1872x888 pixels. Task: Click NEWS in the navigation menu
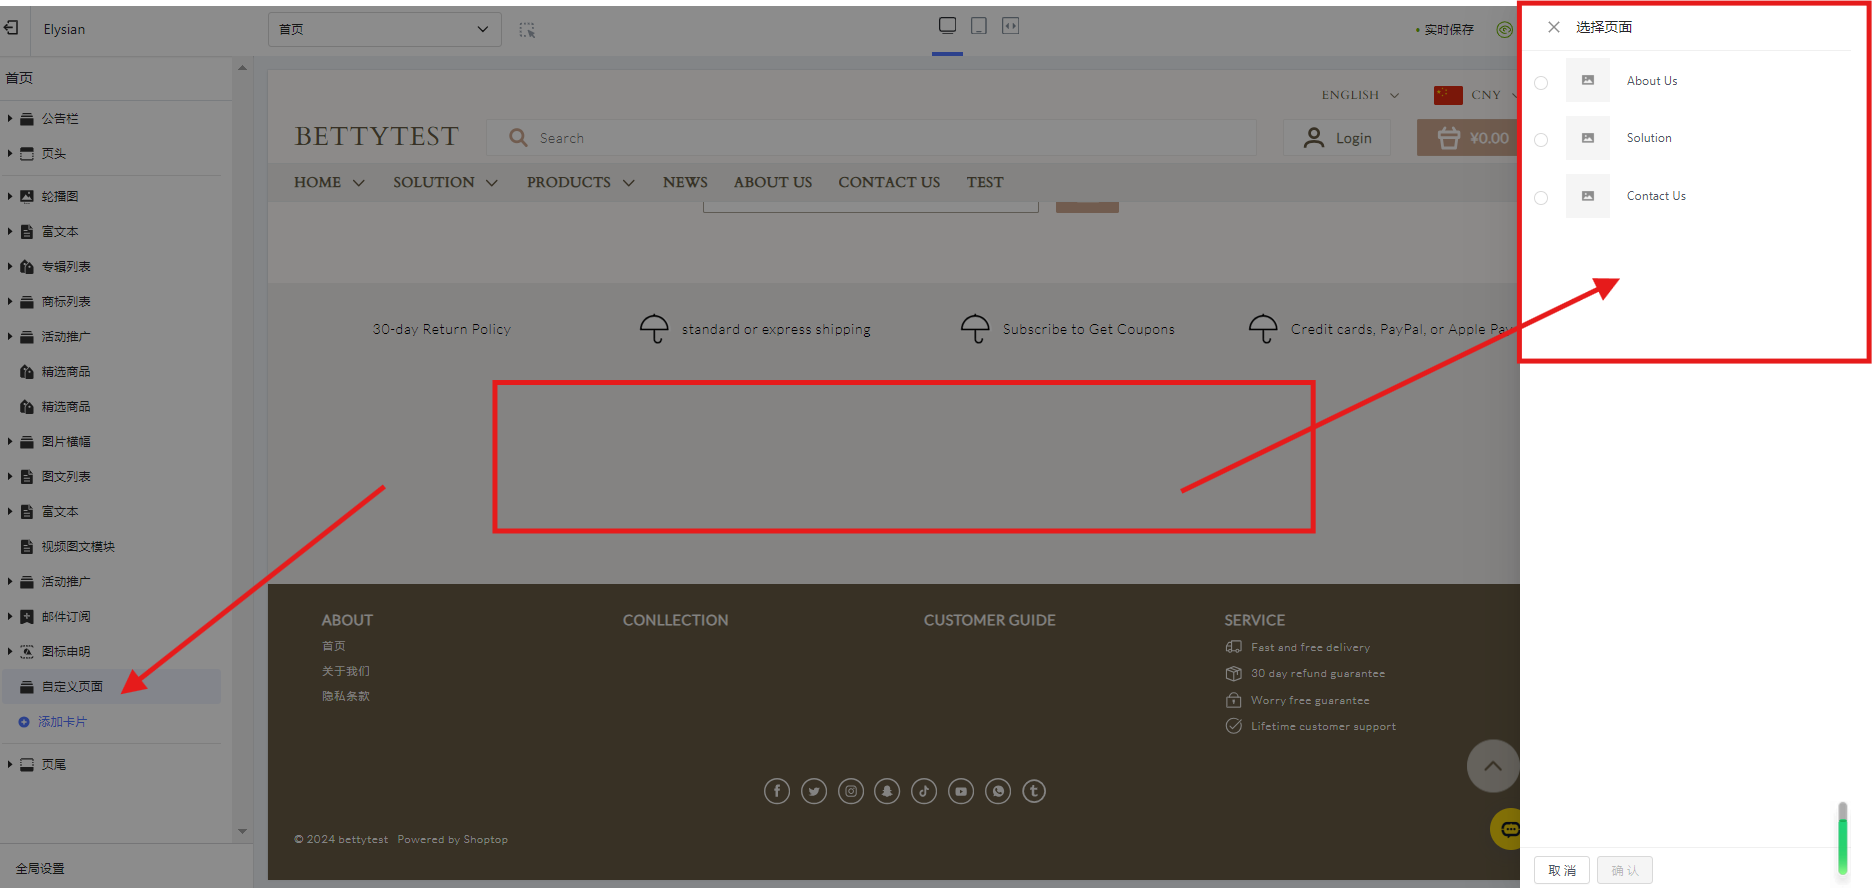pos(685,182)
